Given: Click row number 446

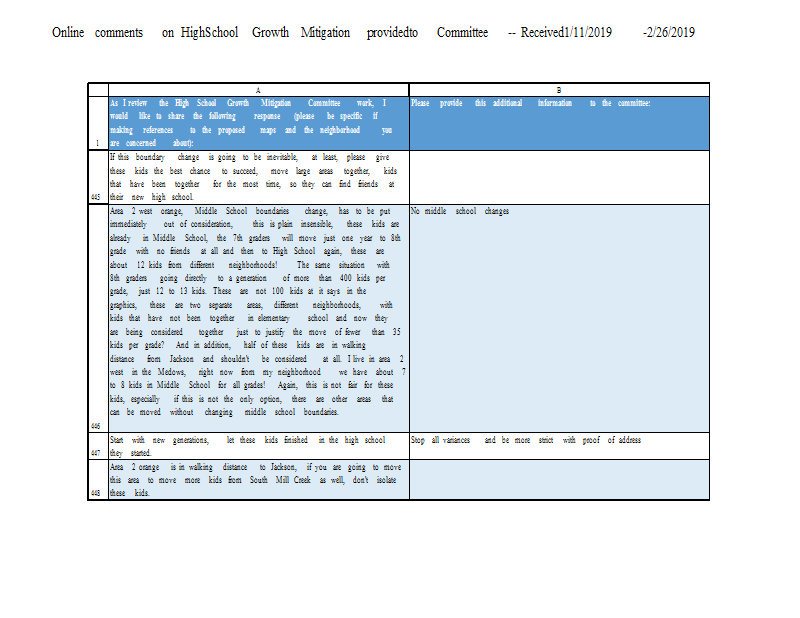Looking at the screenshot, I should (98, 318).
